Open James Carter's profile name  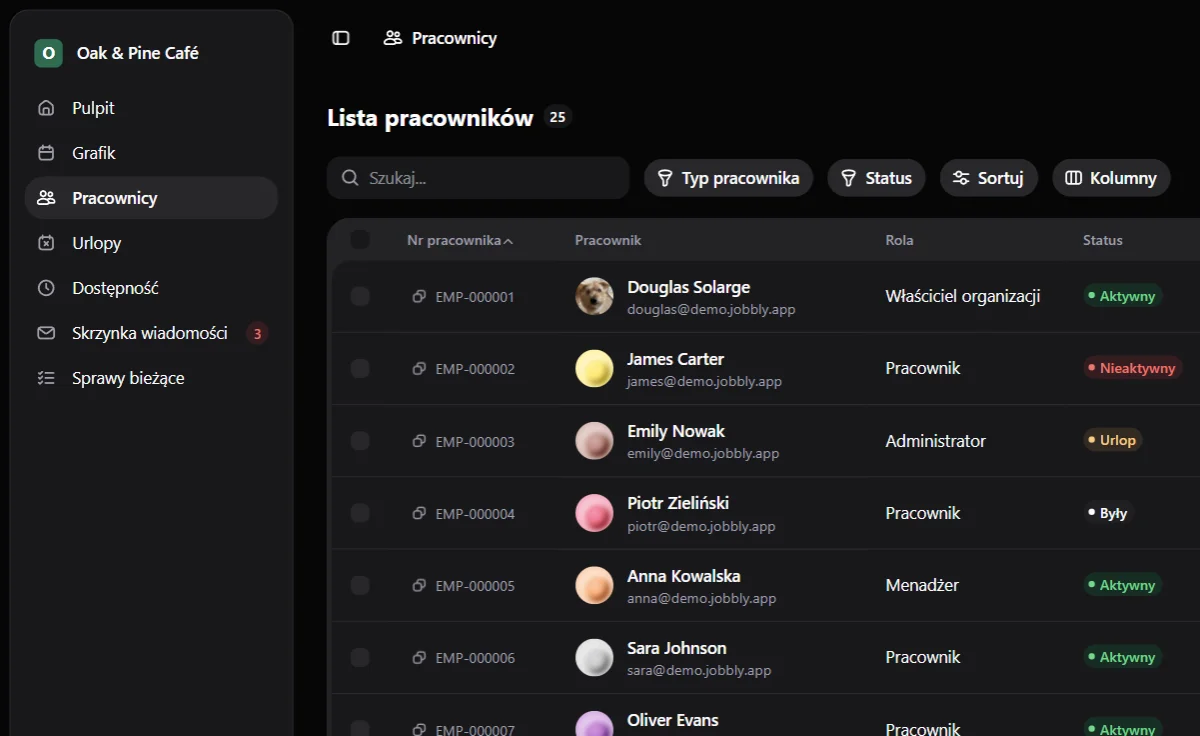coord(675,359)
